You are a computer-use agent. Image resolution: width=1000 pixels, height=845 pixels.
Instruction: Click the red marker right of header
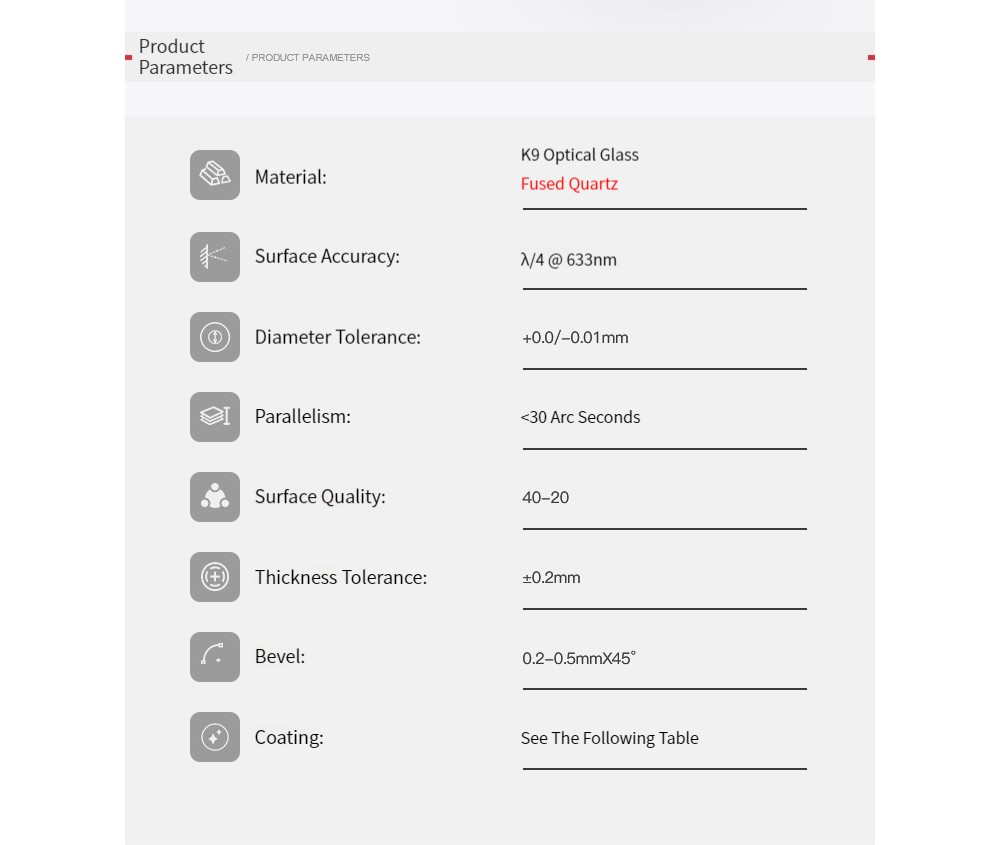pyautogui.click(x=871, y=57)
